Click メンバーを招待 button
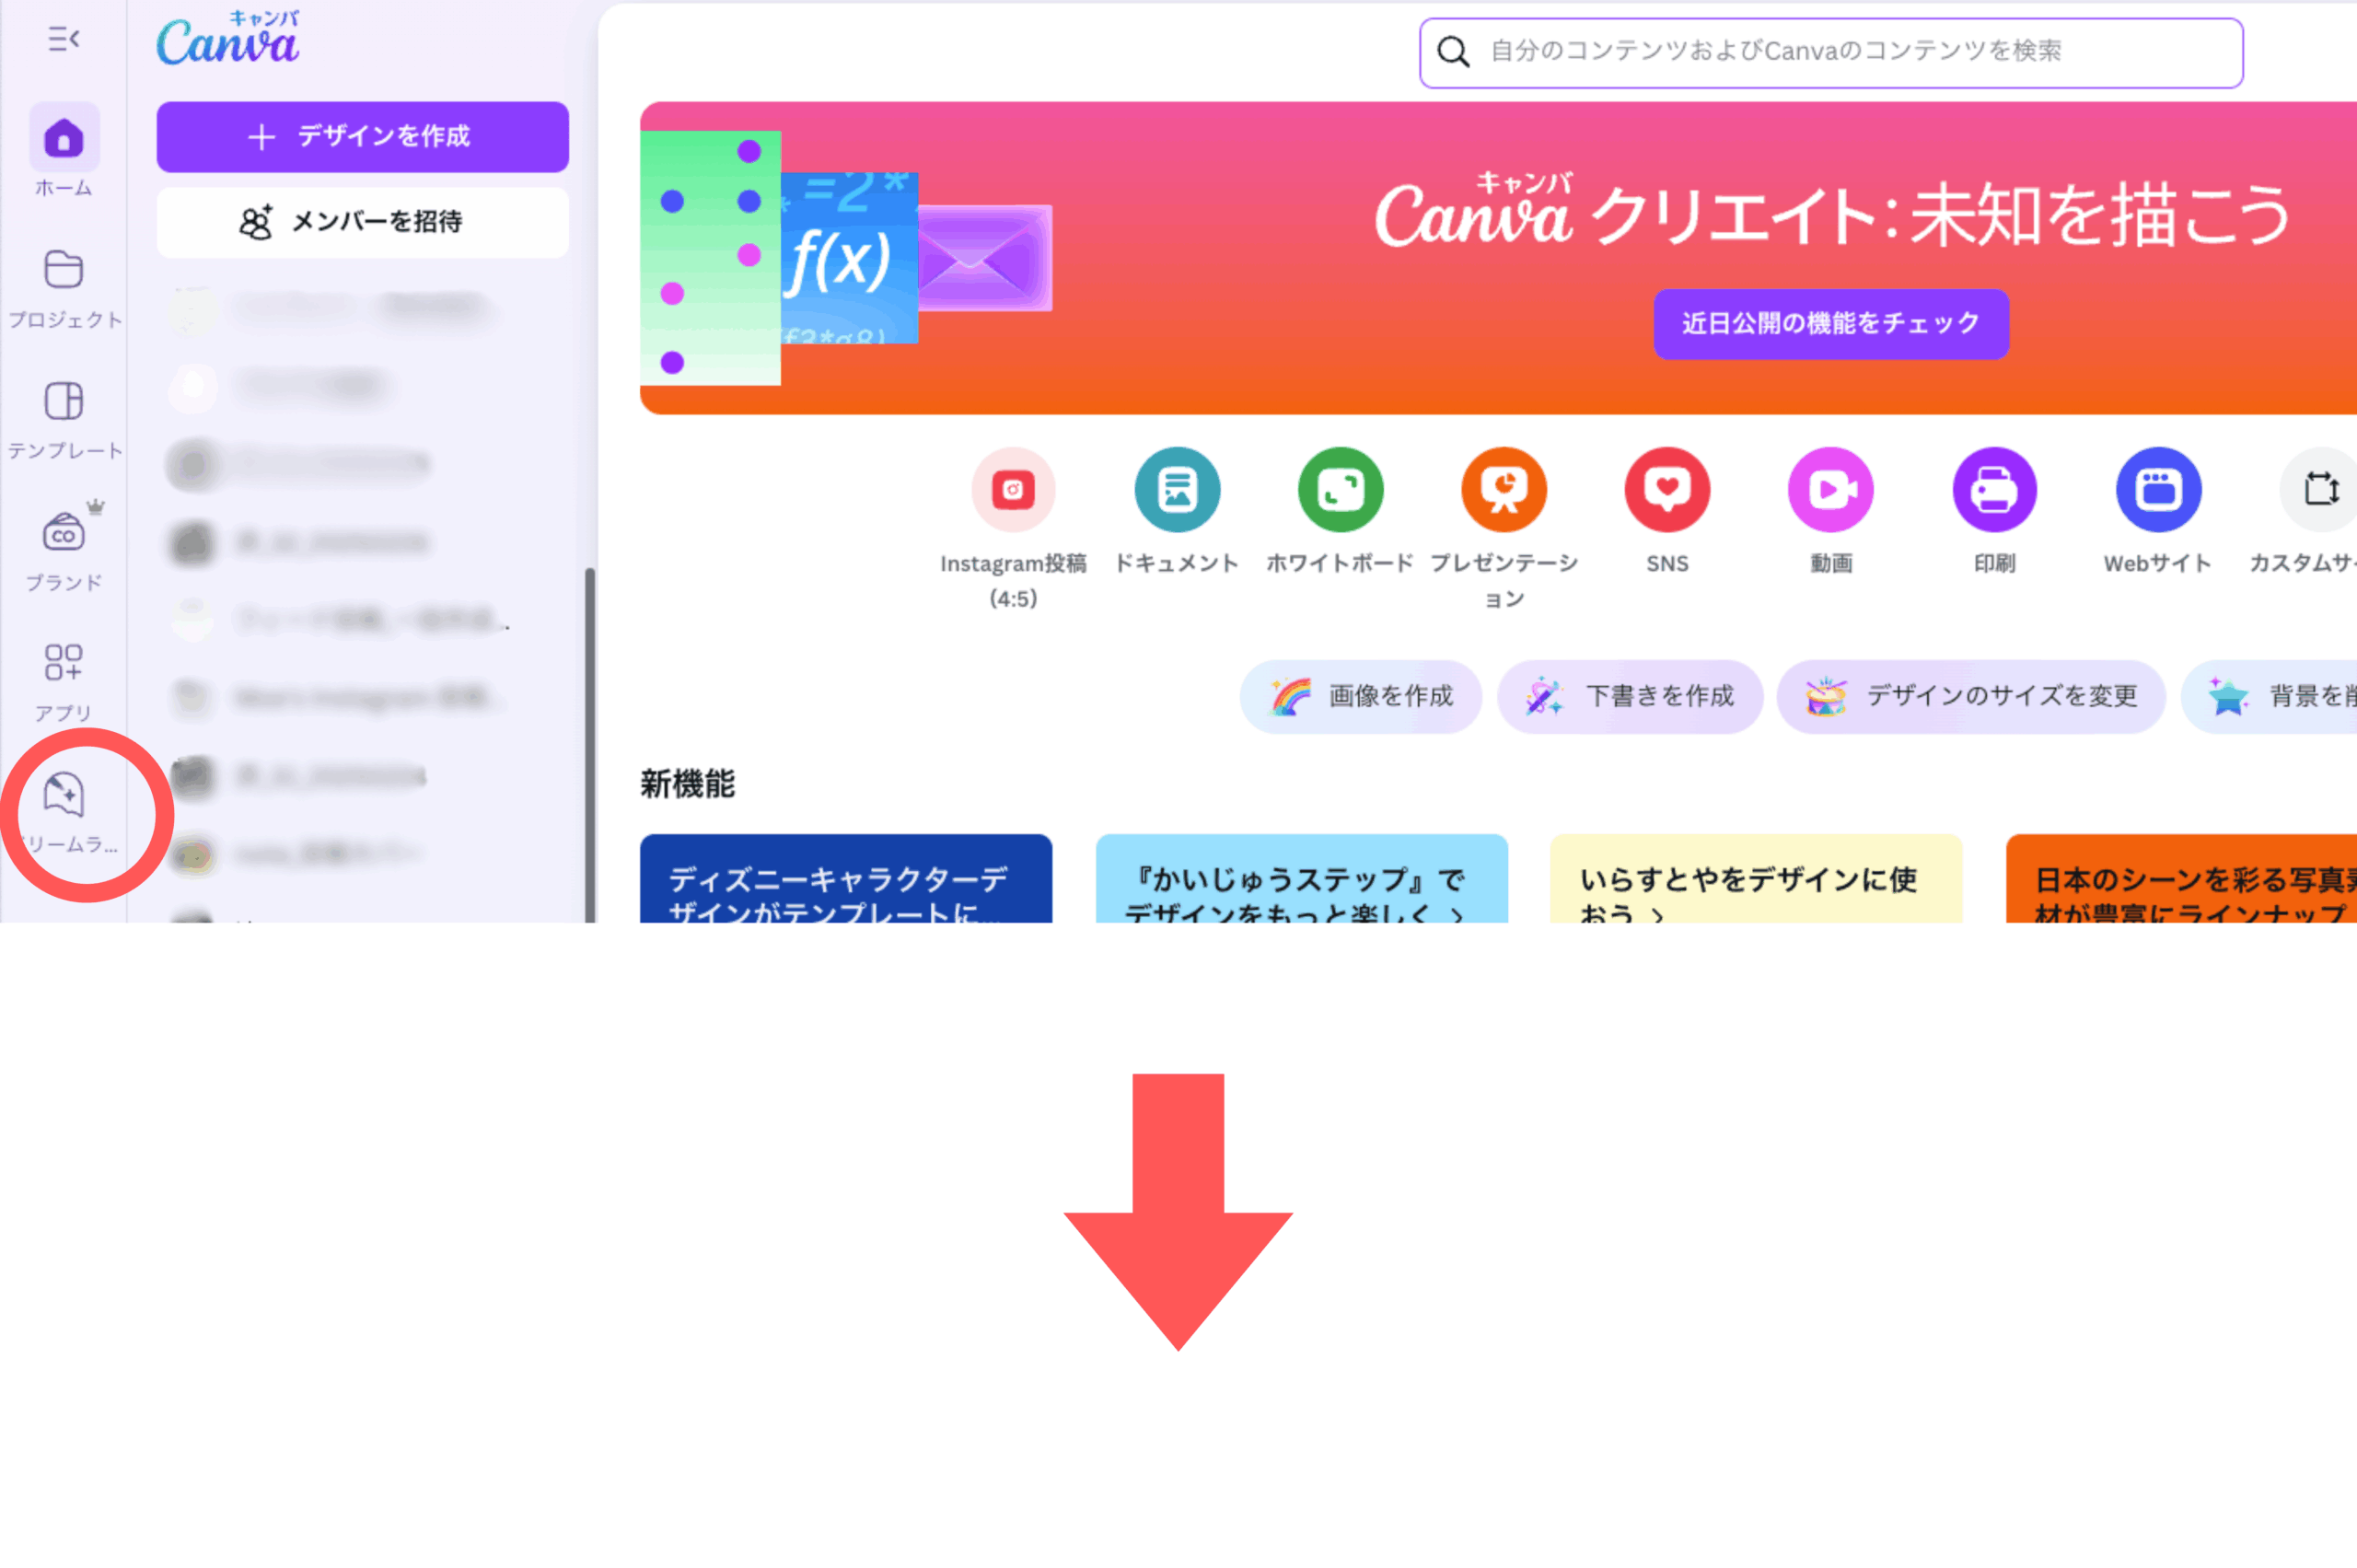 click(x=362, y=222)
